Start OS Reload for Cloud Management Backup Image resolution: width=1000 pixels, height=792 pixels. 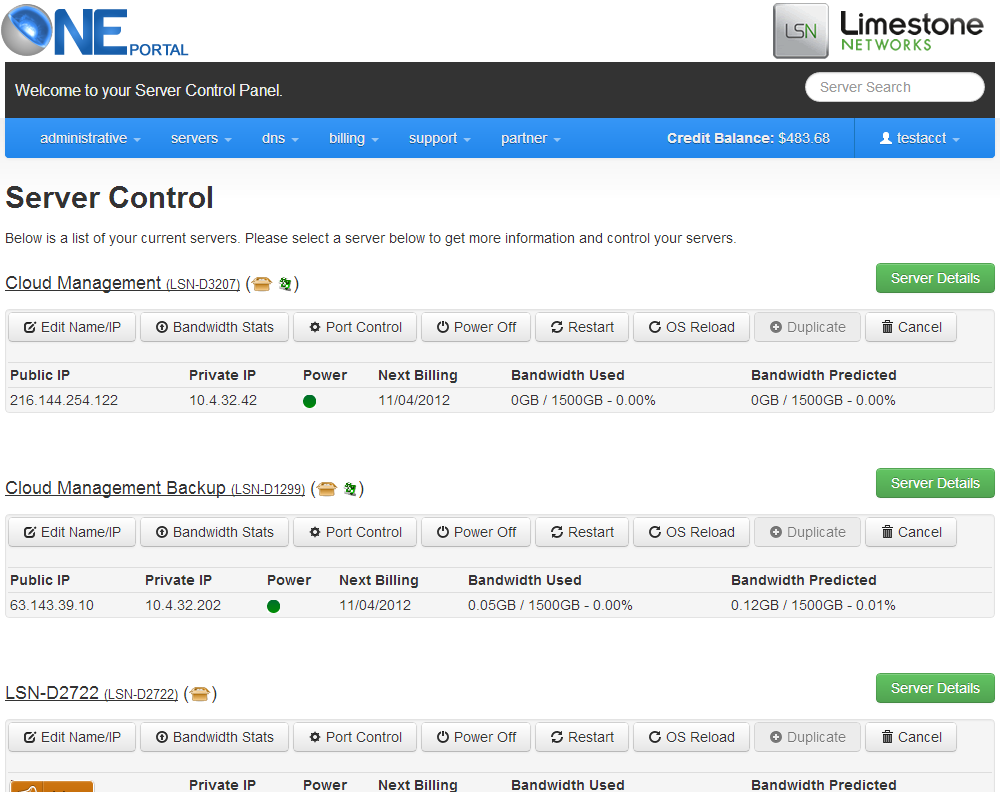click(x=691, y=532)
